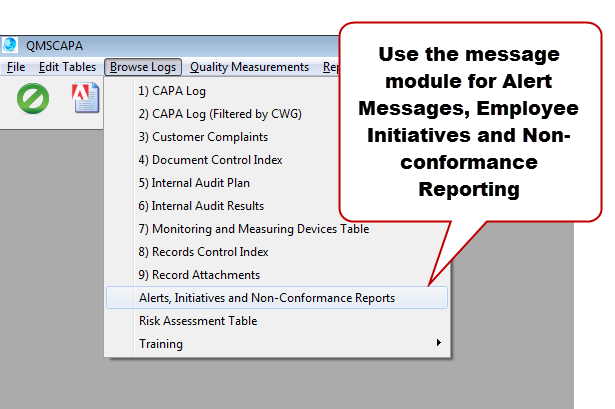This screenshot has height=409, width=615.
Task: Close the open Browse Logs menu
Action: click(142, 67)
